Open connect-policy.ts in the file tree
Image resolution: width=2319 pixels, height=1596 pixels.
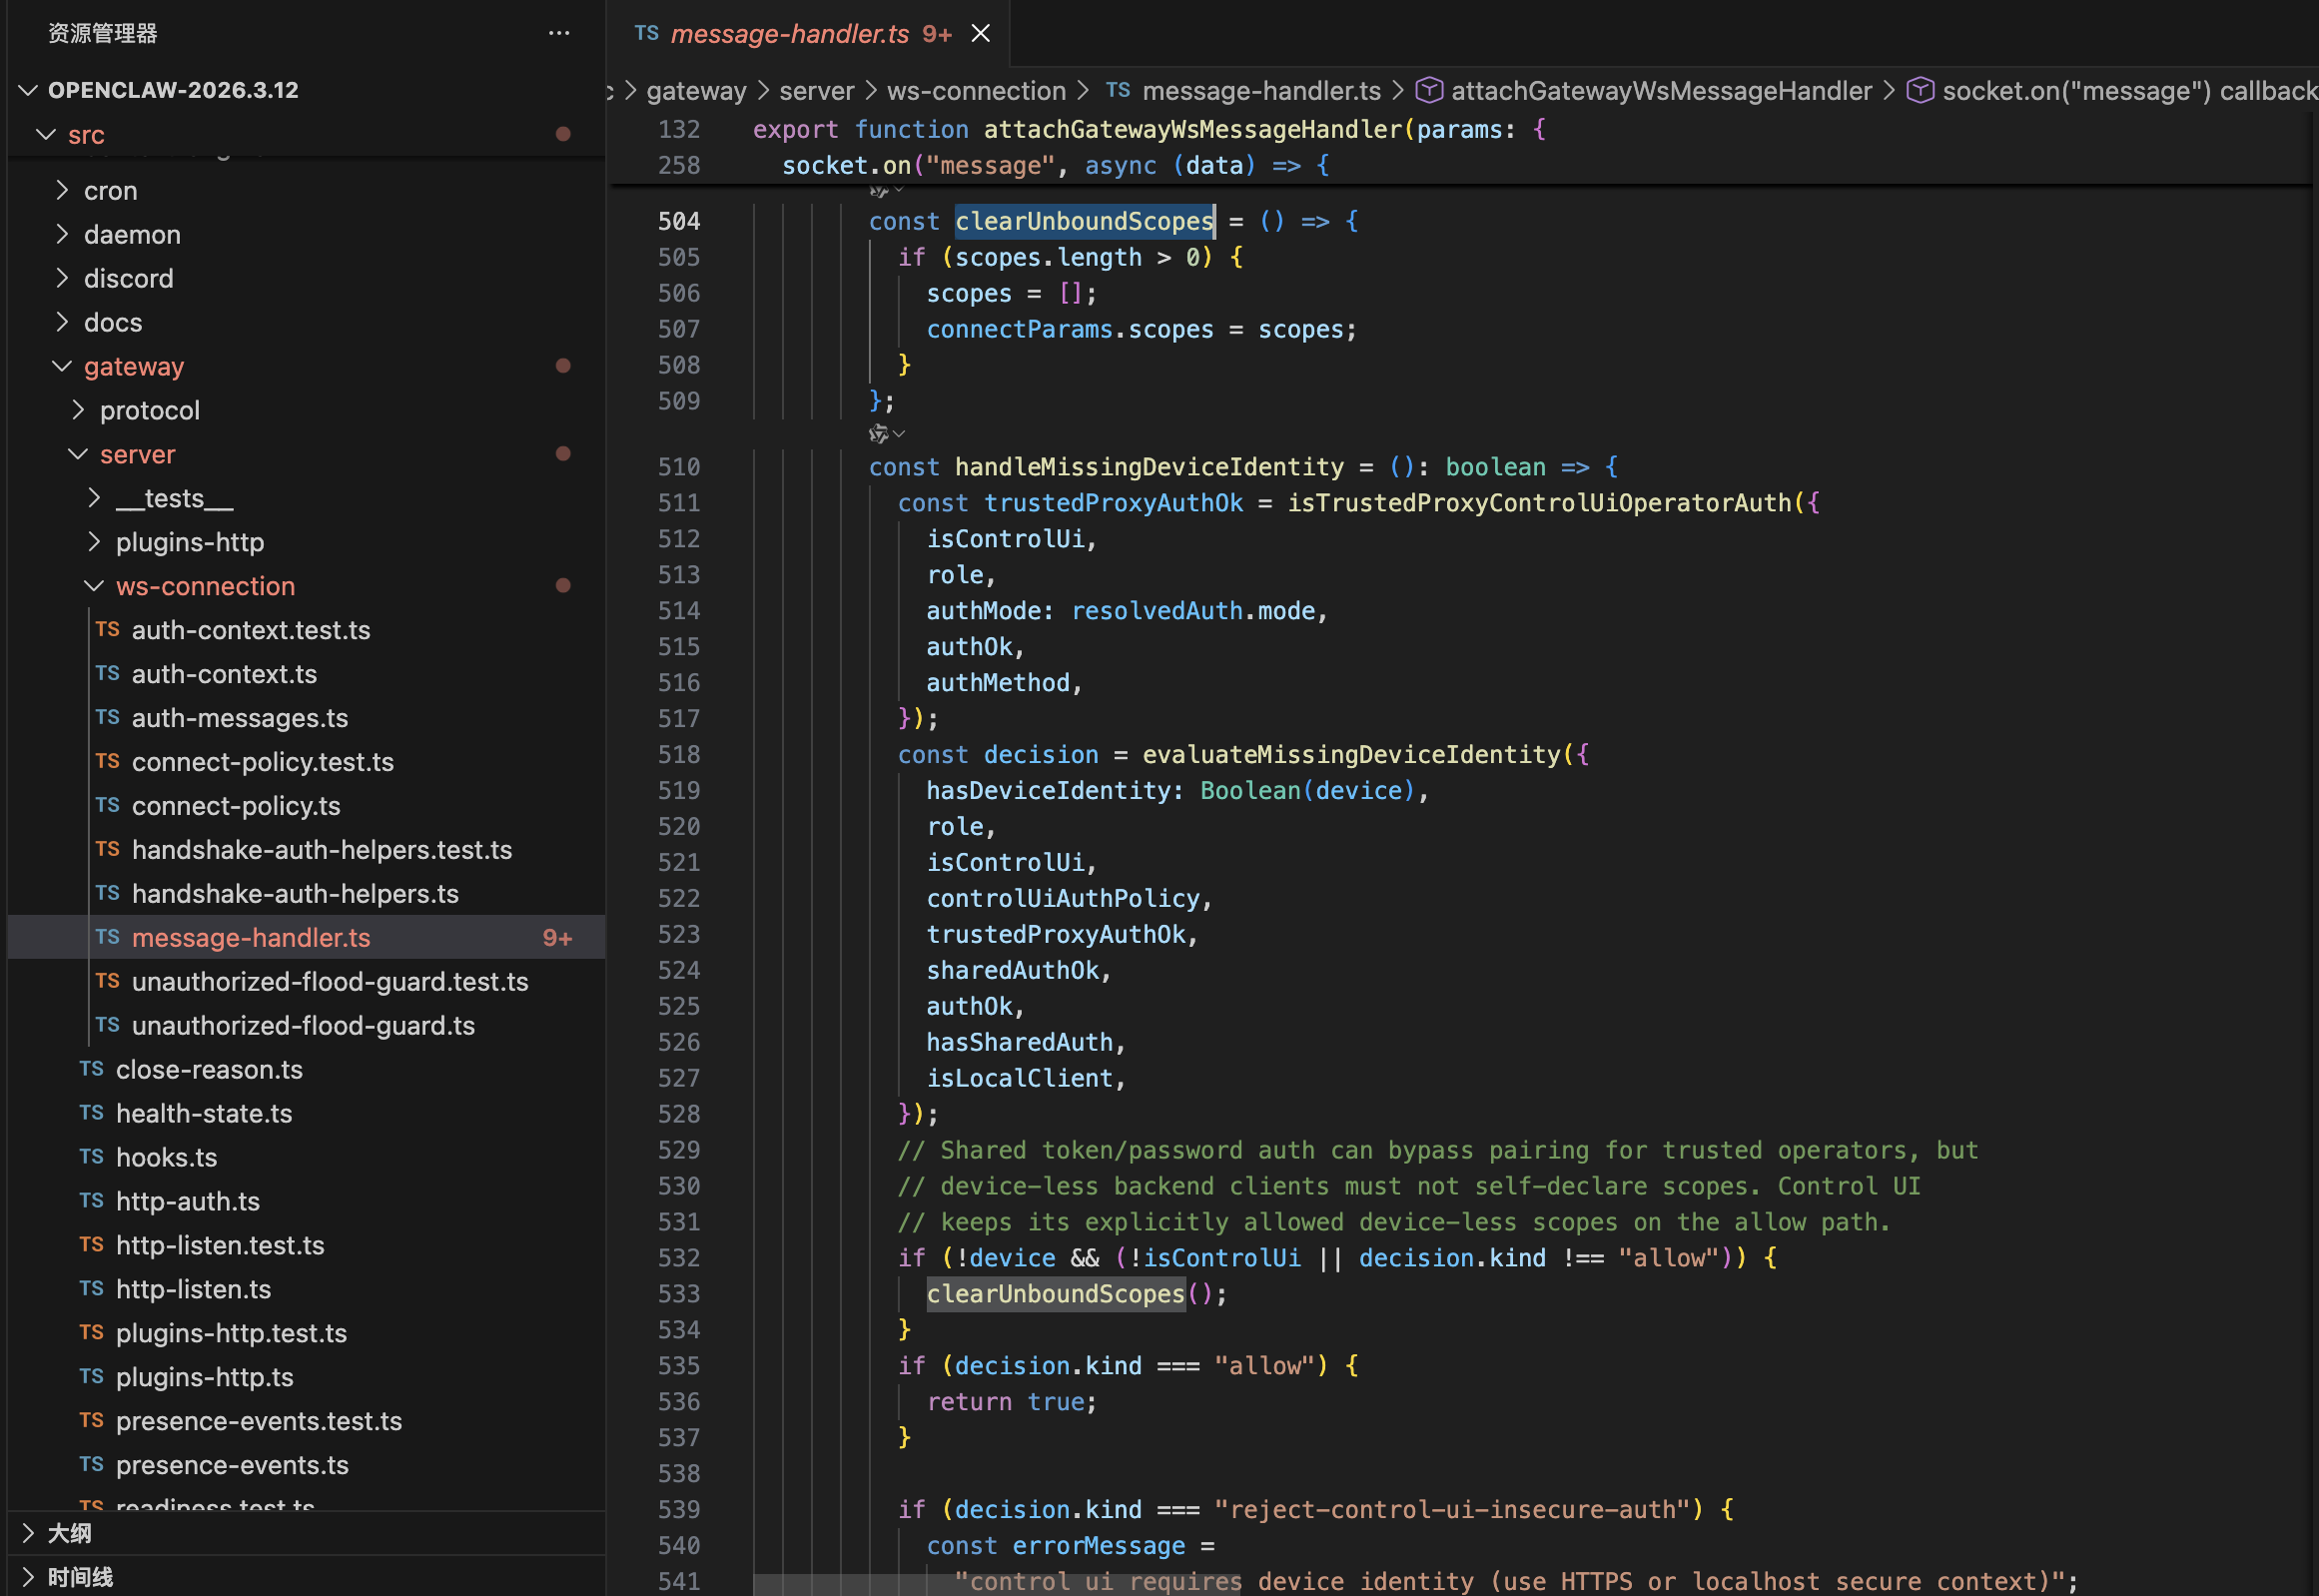pos(236,806)
